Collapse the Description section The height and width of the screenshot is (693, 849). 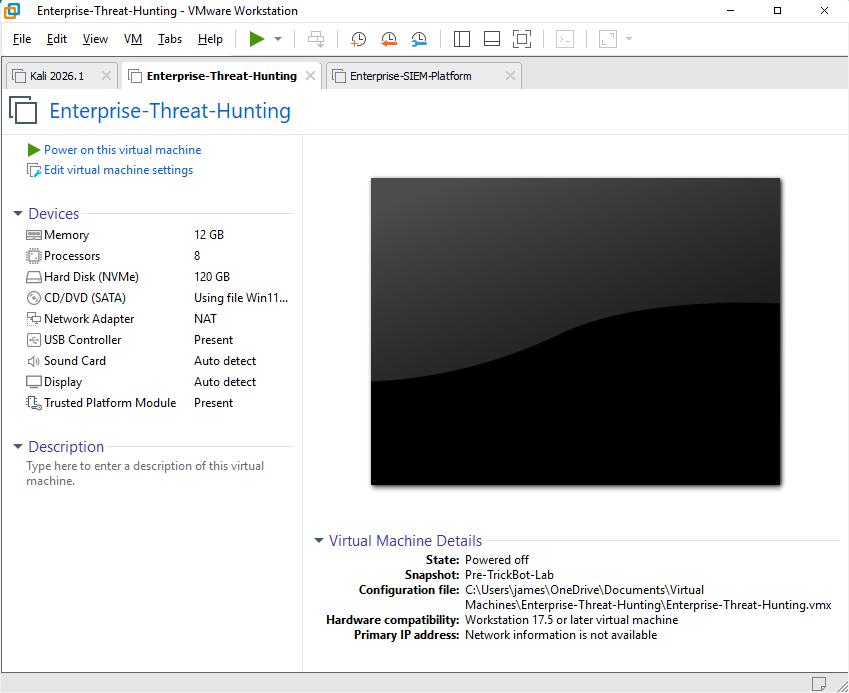(18, 447)
